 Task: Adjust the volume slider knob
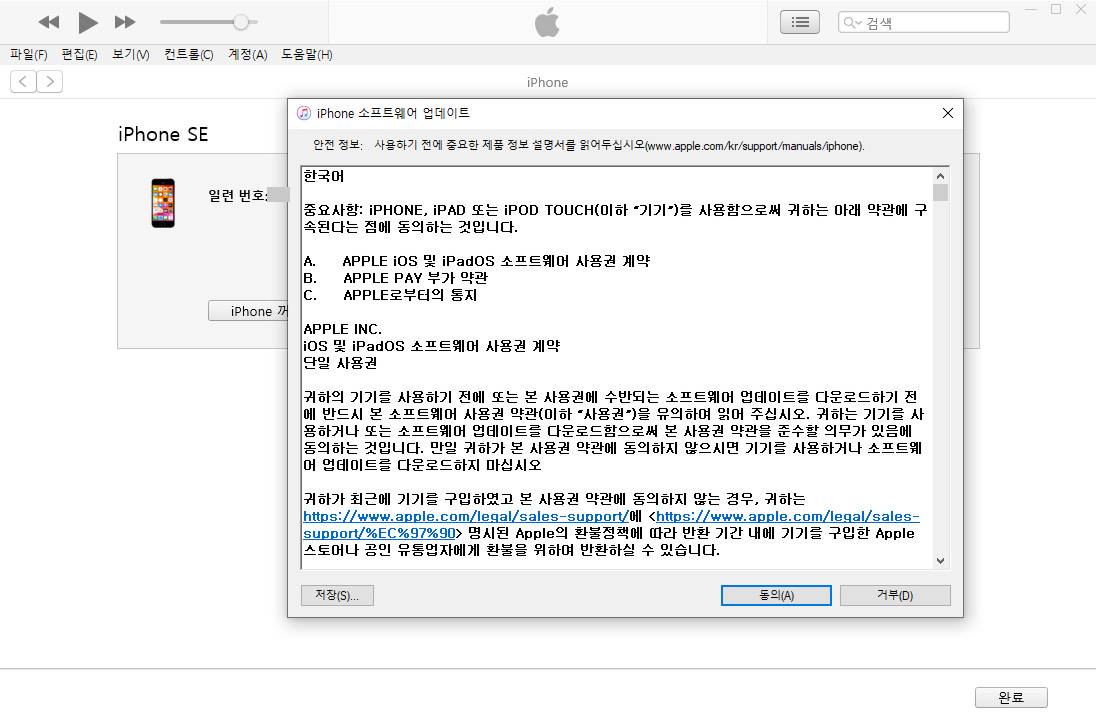tap(240, 22)
